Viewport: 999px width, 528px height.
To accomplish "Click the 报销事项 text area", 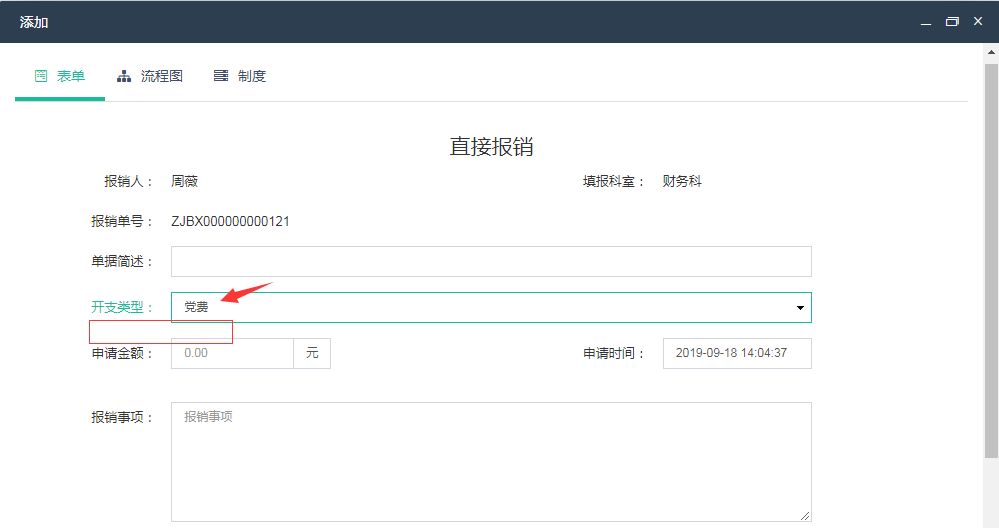I will click(491, 462).
